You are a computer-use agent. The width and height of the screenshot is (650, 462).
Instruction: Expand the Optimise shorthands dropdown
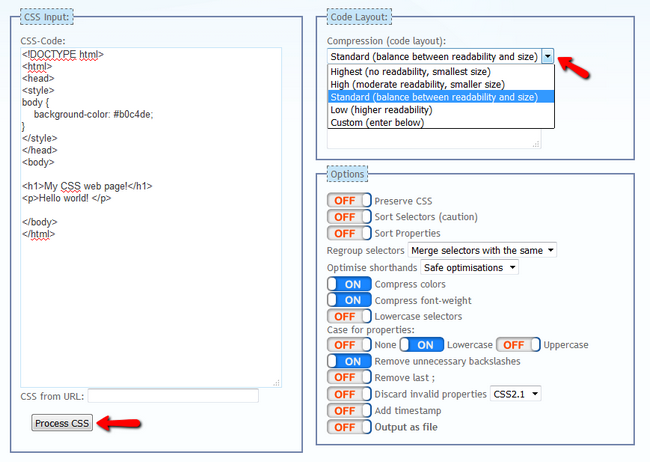tap(470, 267)
